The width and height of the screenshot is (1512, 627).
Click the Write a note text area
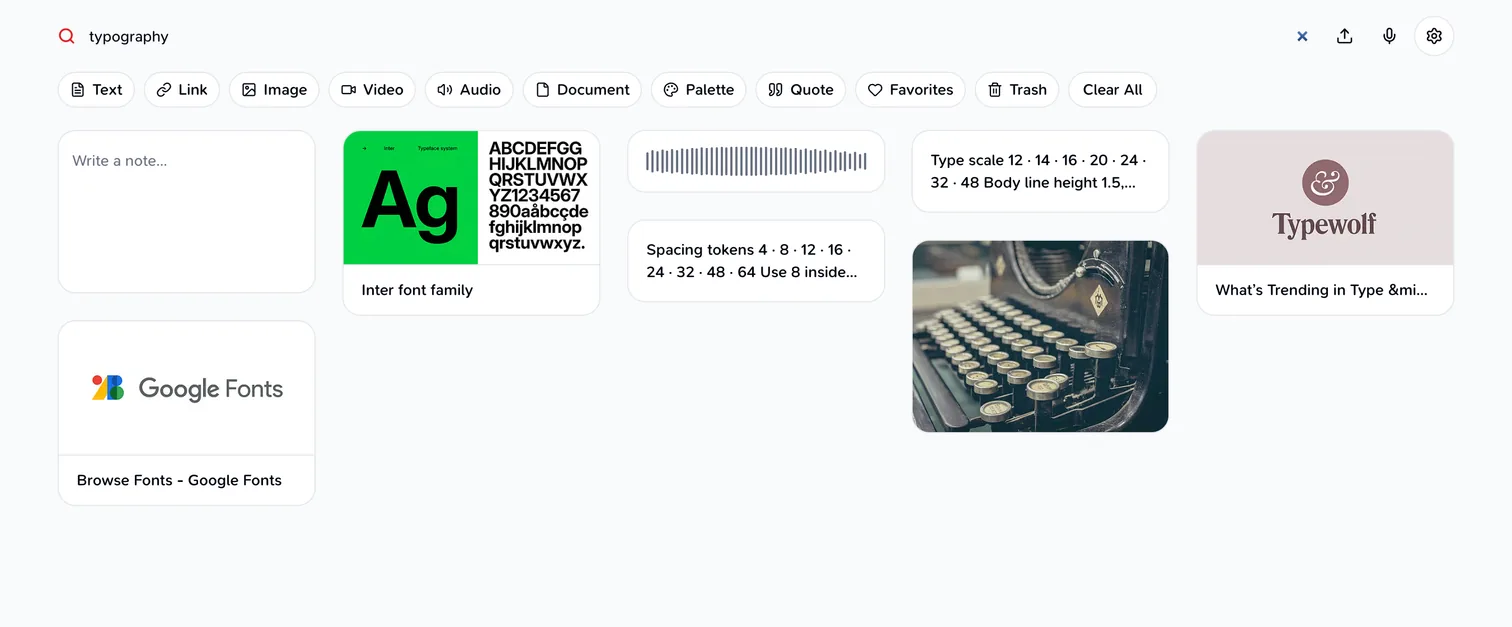187,211
